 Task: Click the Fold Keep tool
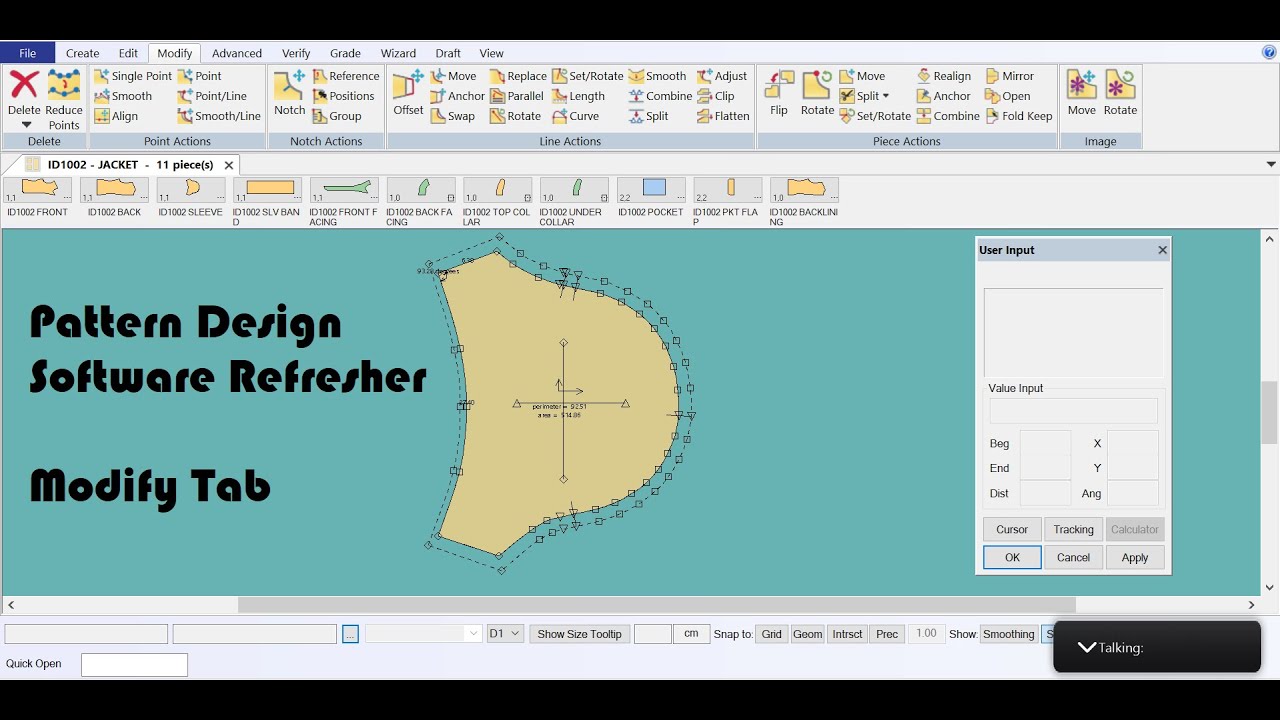tap(1019, 116)
